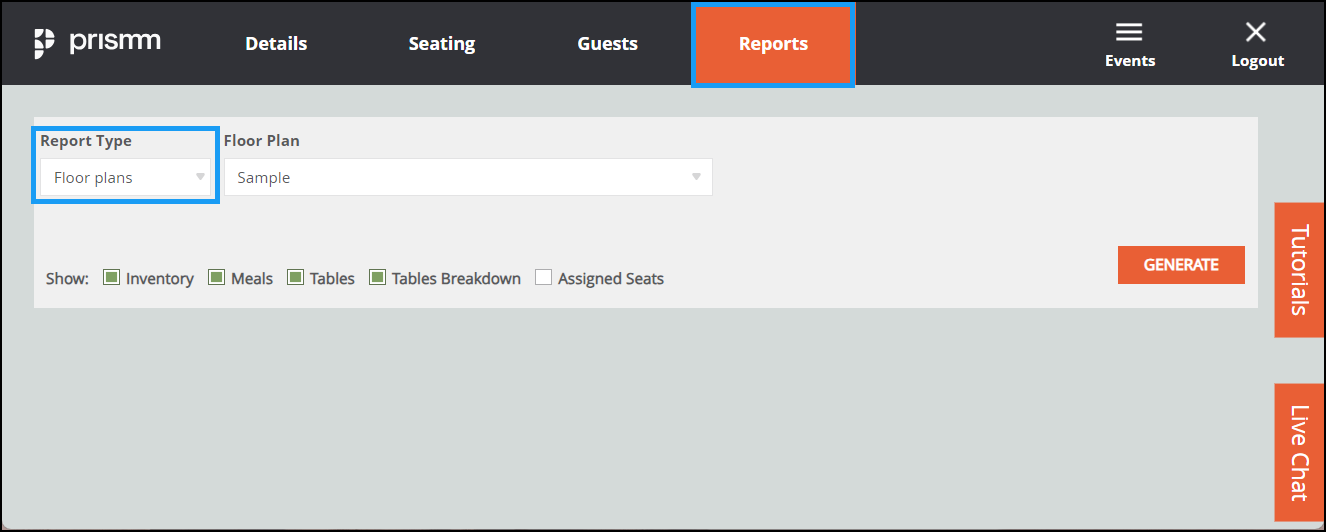The height and width of the screenshot is (532, 1326).
Task: Enable the Assigned Seats checkbox
Action: [543, 277]
